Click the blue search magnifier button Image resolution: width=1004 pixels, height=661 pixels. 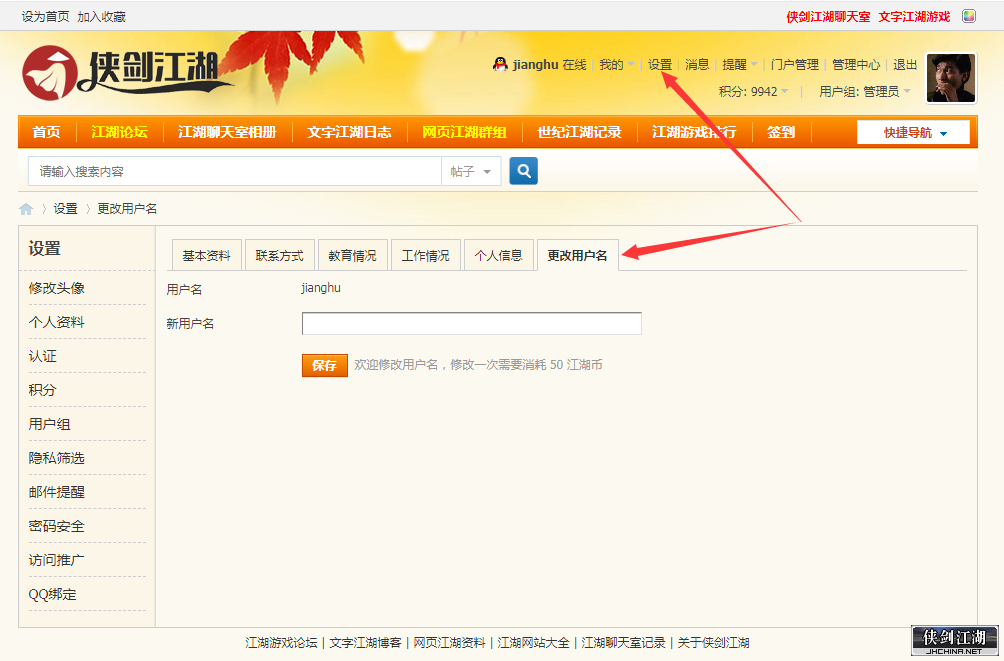click(x=523, y=171)
